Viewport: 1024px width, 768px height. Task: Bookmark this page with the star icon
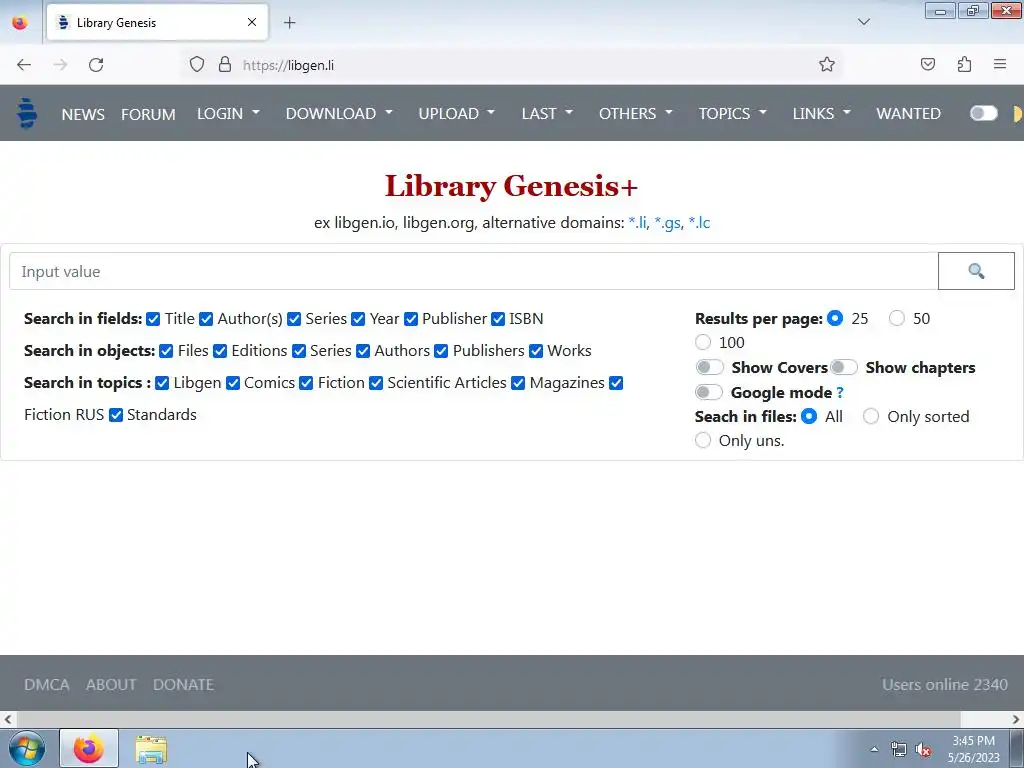coord(827,65)
